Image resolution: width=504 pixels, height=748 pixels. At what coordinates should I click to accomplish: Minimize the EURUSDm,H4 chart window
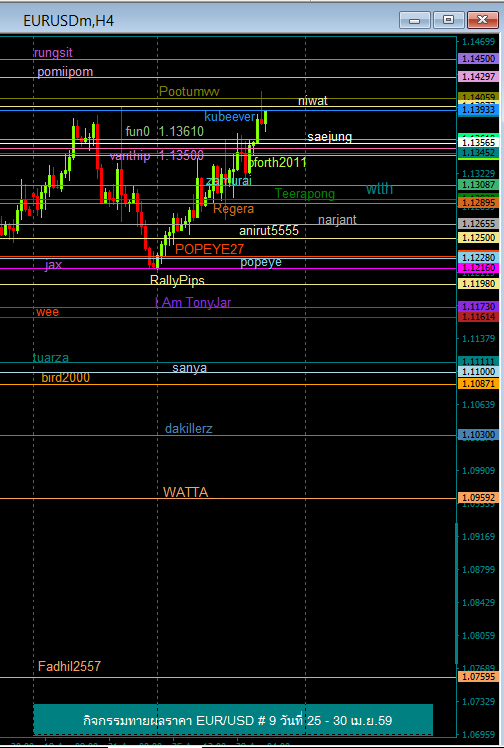point(414,21)
